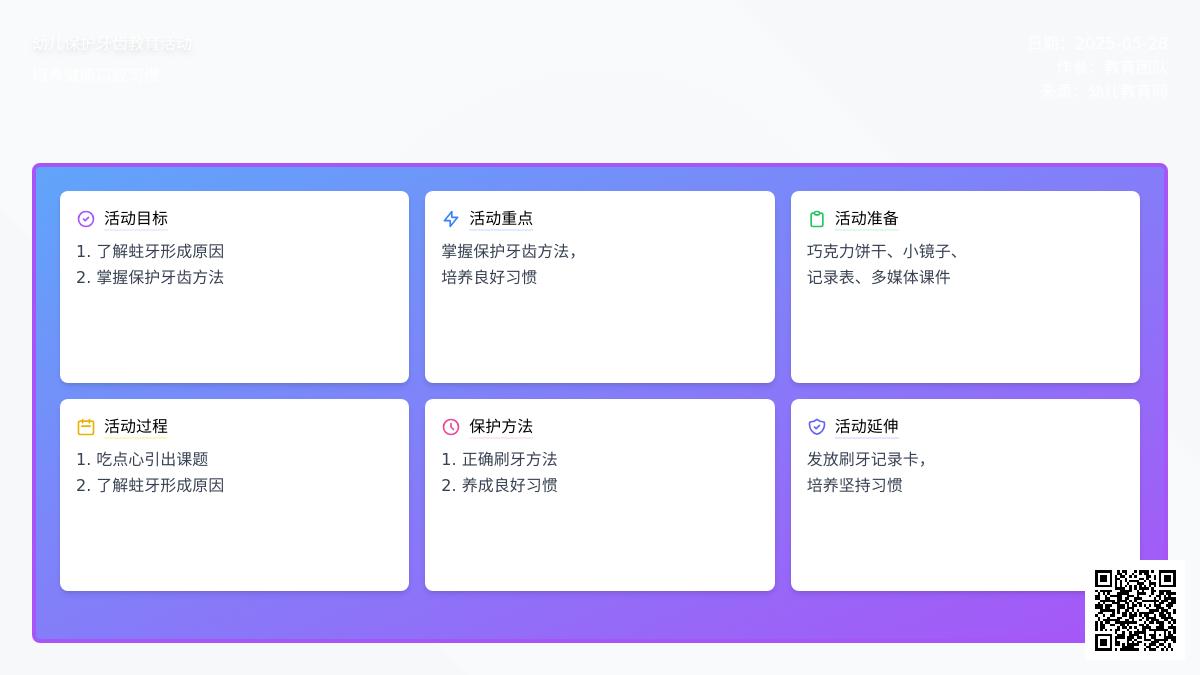Select the 活动延伸 card heading
Screen dimensions: 1200x675
867,427
